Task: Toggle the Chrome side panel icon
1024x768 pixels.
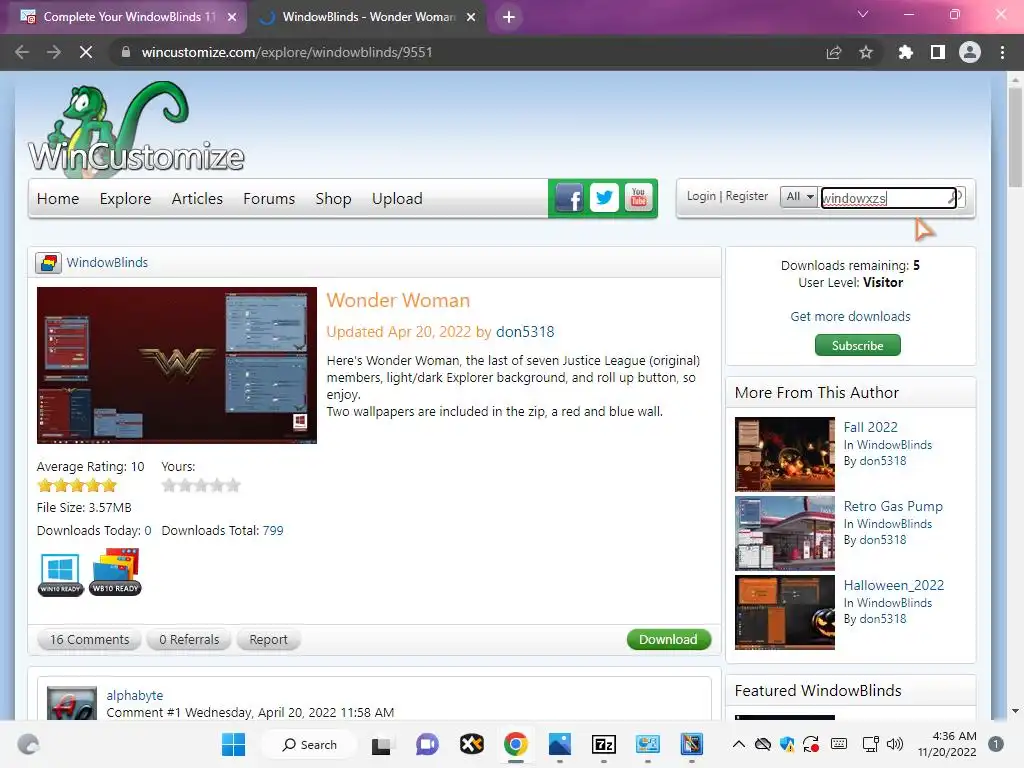Action: coord(938,52)
